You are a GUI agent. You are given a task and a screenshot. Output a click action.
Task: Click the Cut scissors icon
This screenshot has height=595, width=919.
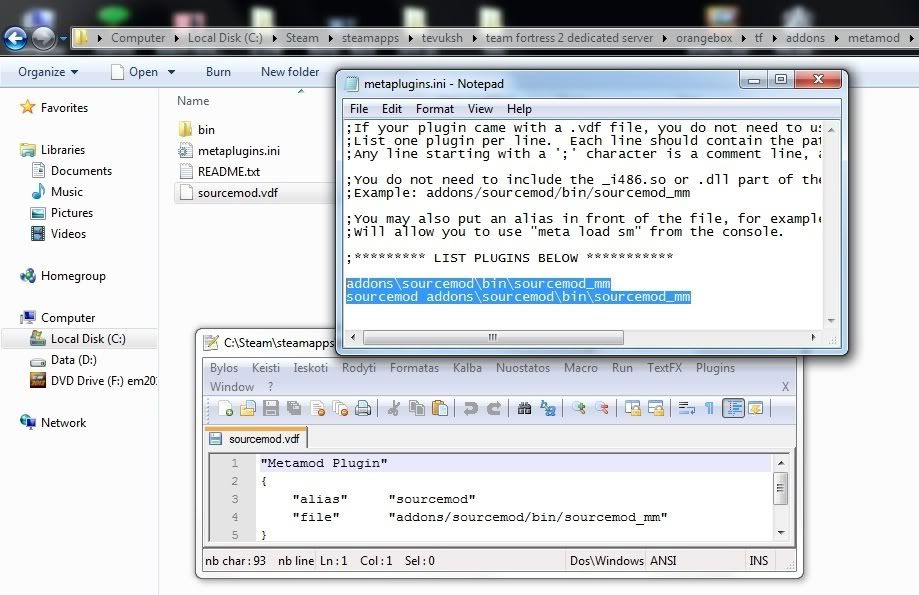[394, 408]
